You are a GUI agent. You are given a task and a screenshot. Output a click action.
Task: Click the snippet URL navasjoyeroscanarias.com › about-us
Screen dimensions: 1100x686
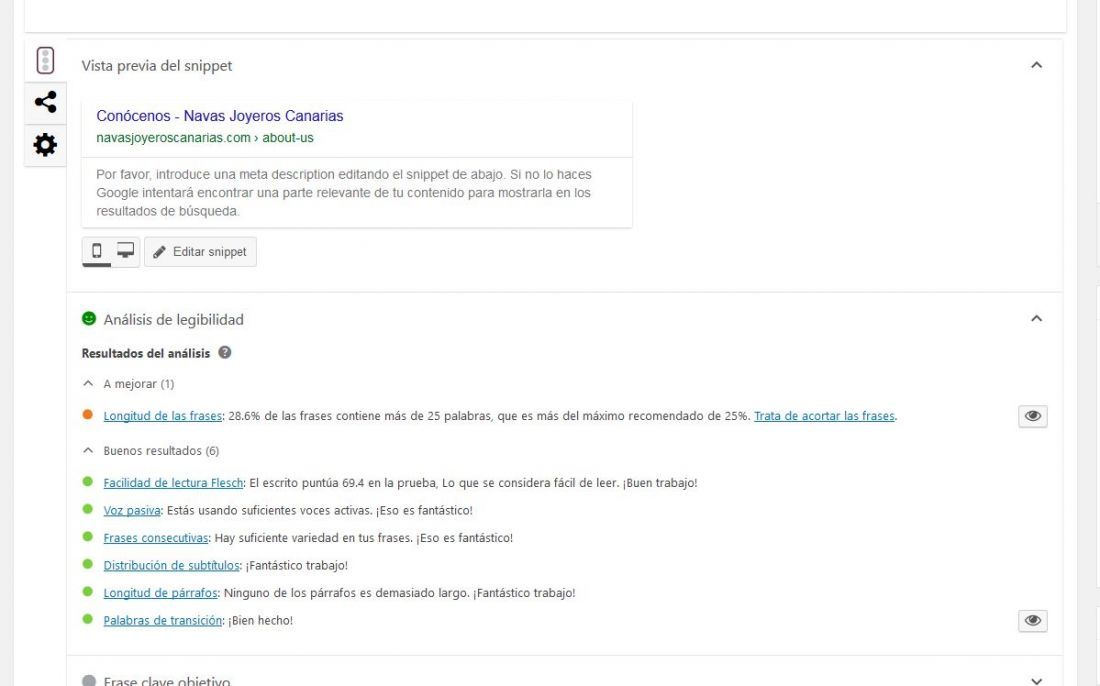[205, 137]
